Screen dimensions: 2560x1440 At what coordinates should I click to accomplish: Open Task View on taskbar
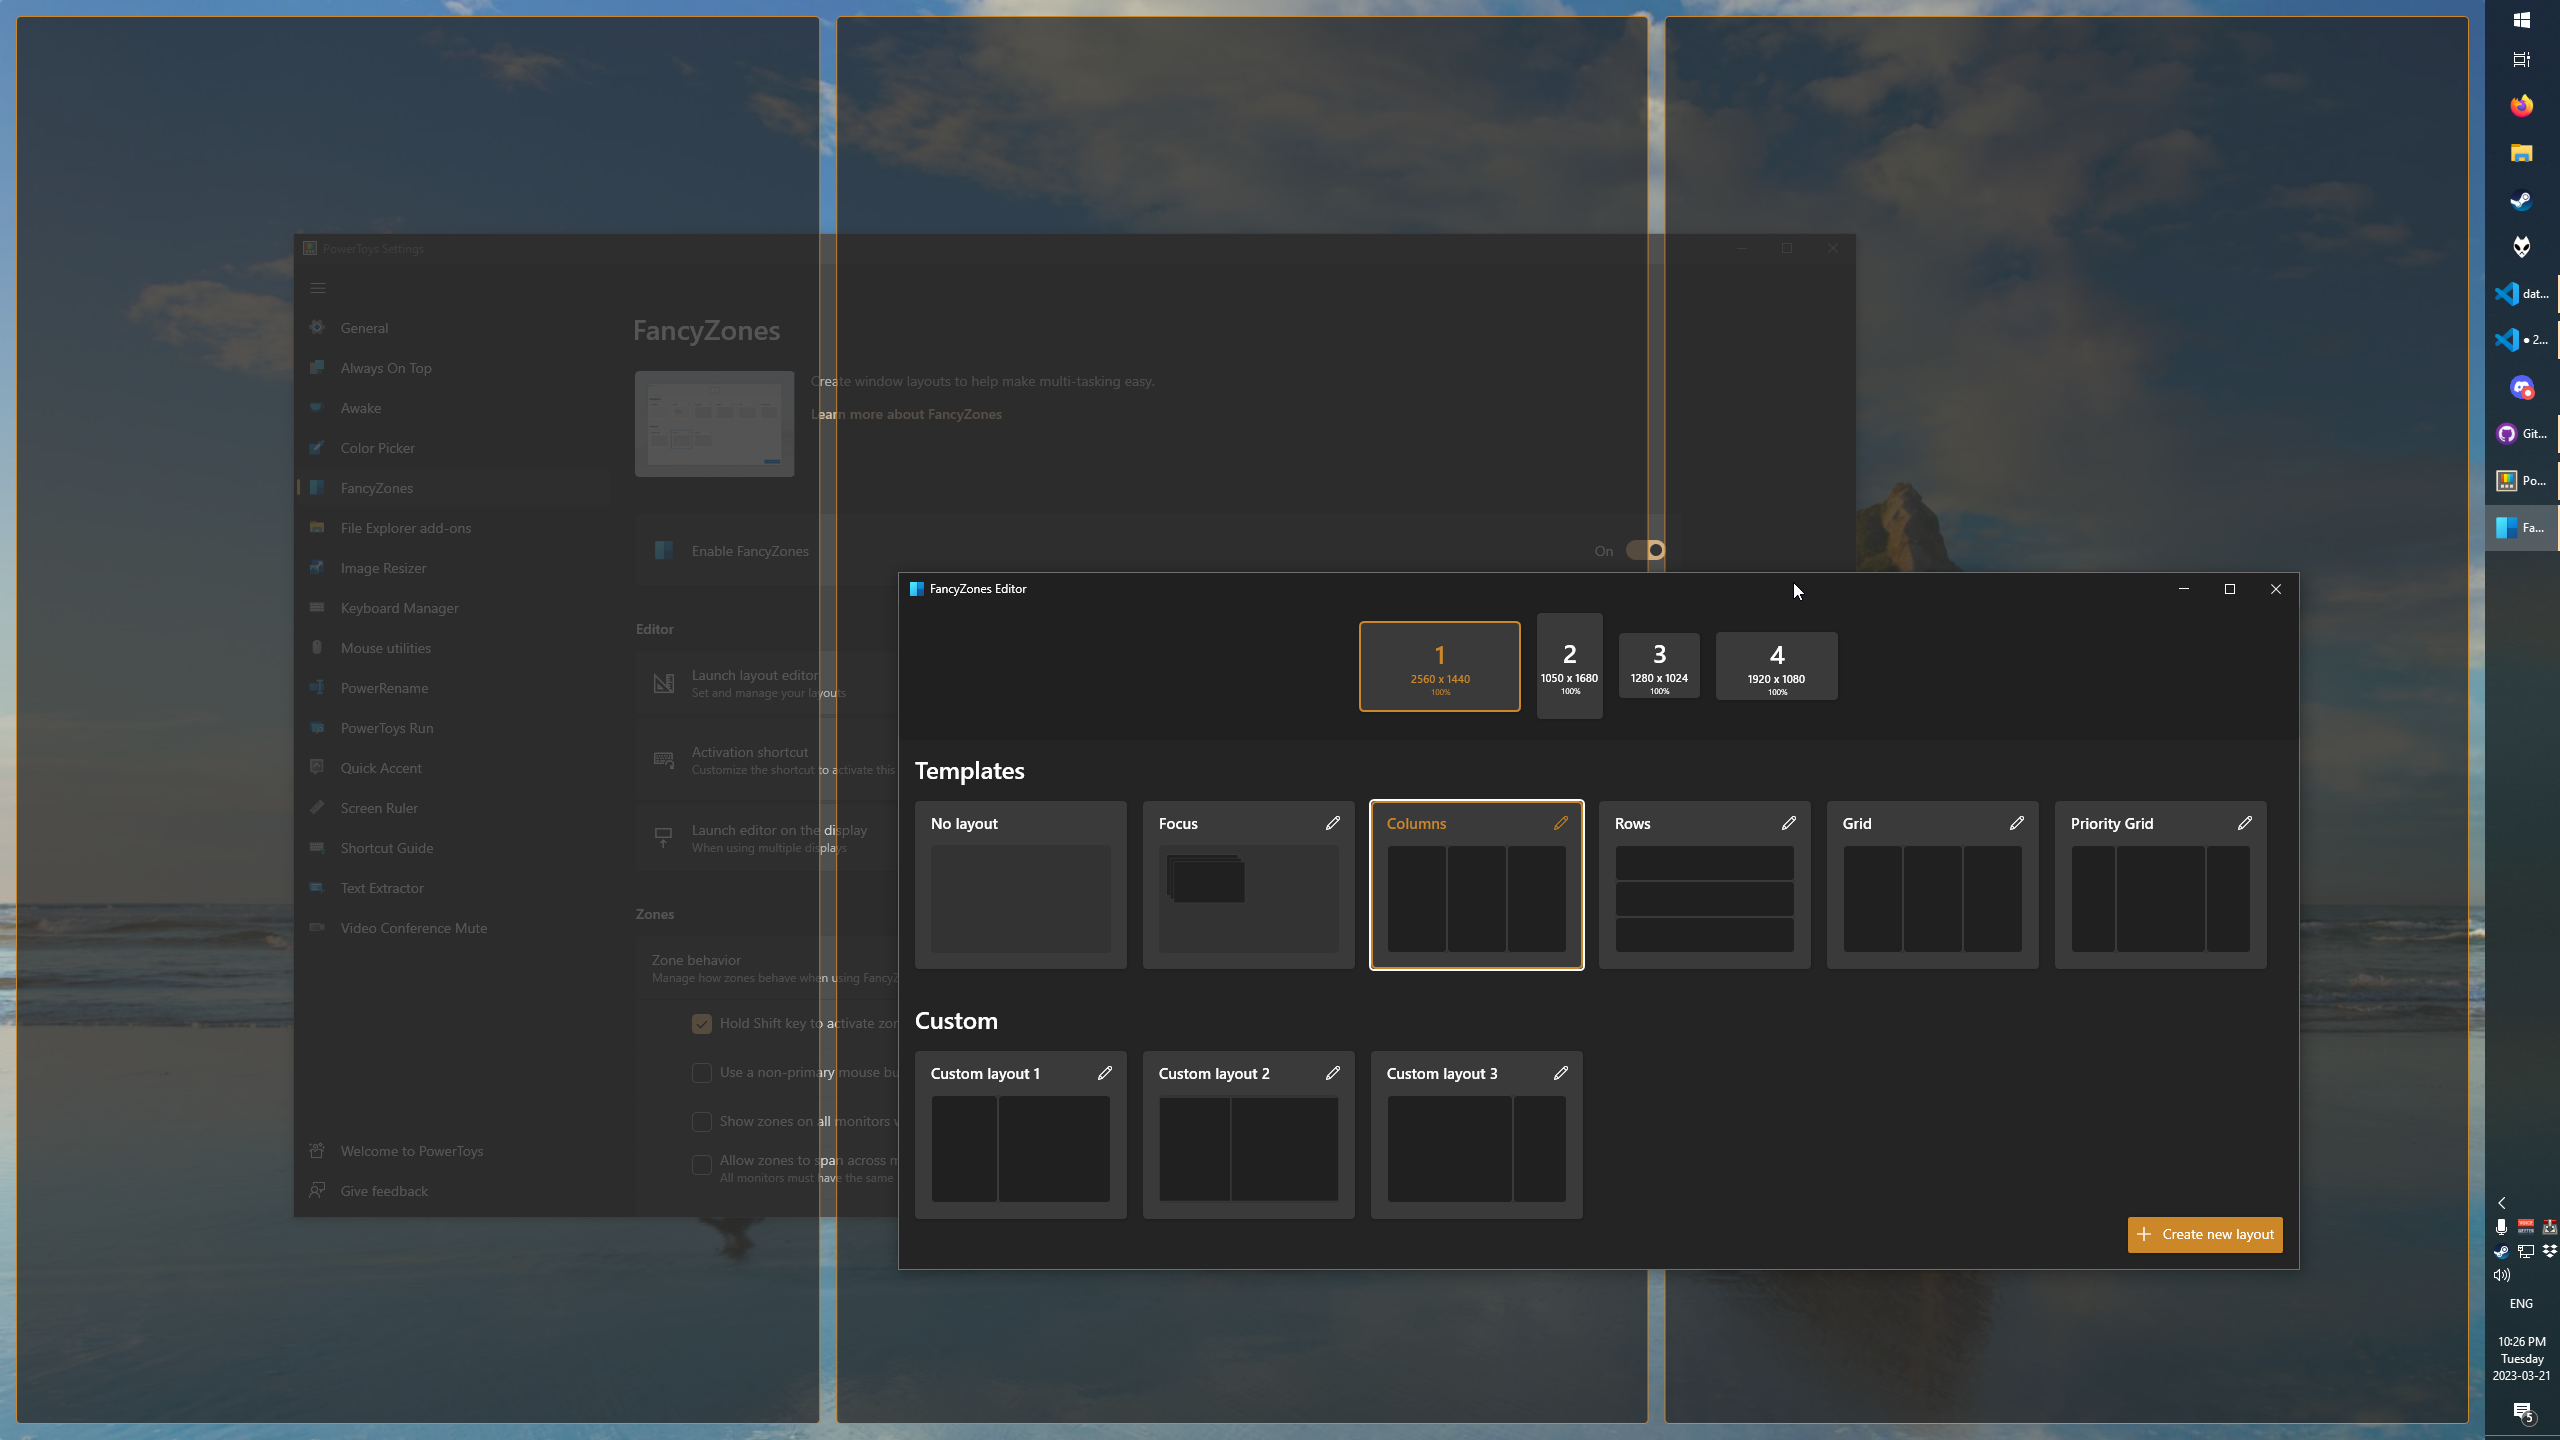pos(2522,60)
